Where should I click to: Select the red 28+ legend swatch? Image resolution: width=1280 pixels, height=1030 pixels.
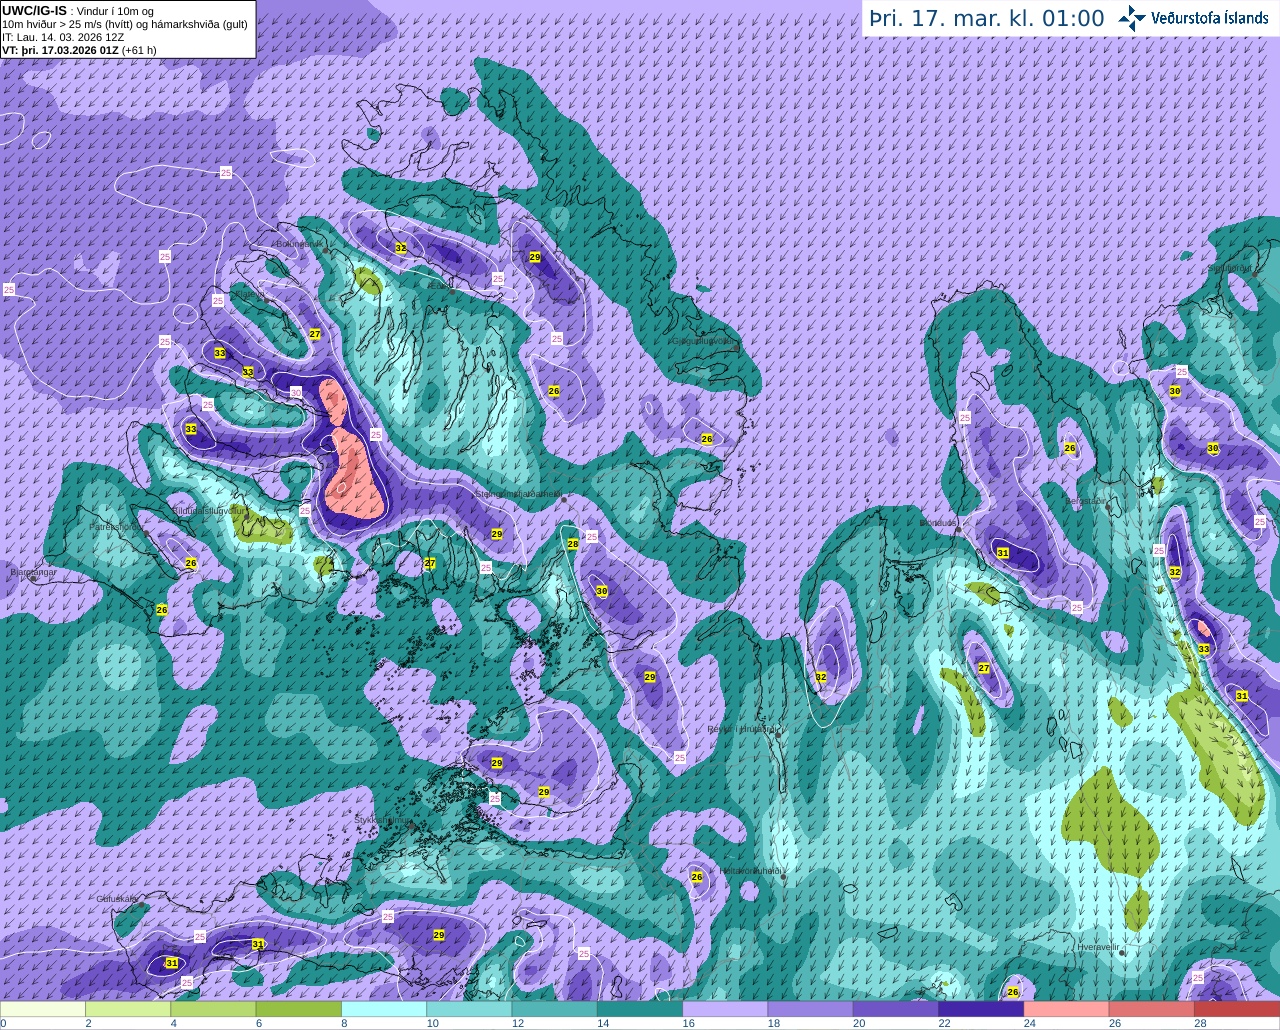1237,1009
